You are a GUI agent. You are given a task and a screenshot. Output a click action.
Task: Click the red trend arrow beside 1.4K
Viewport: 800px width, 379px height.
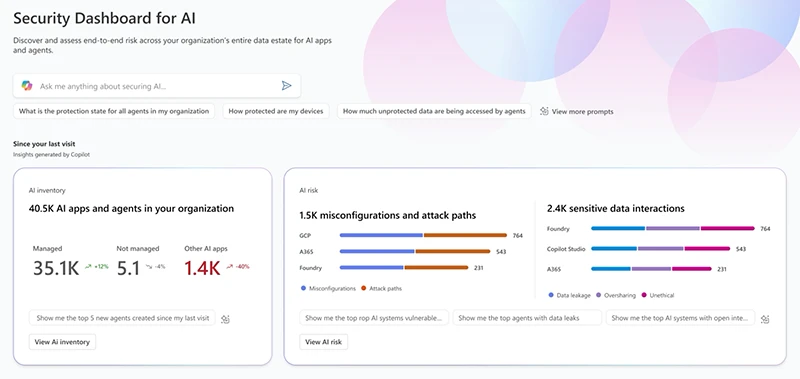[230, 266]
